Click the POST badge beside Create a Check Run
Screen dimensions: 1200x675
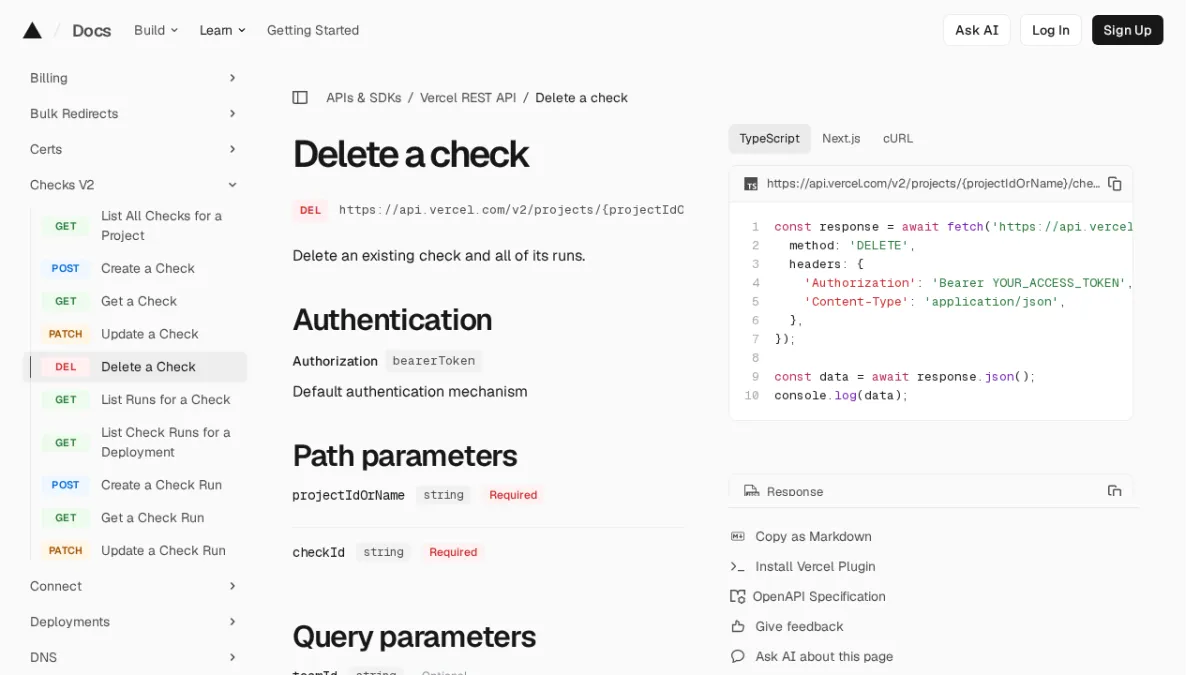pos(66,485)
